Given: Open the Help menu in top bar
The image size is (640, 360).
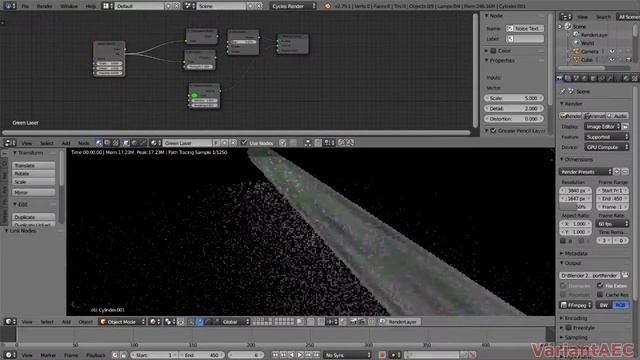Looking at the screenshot, I should pos(91,6).
